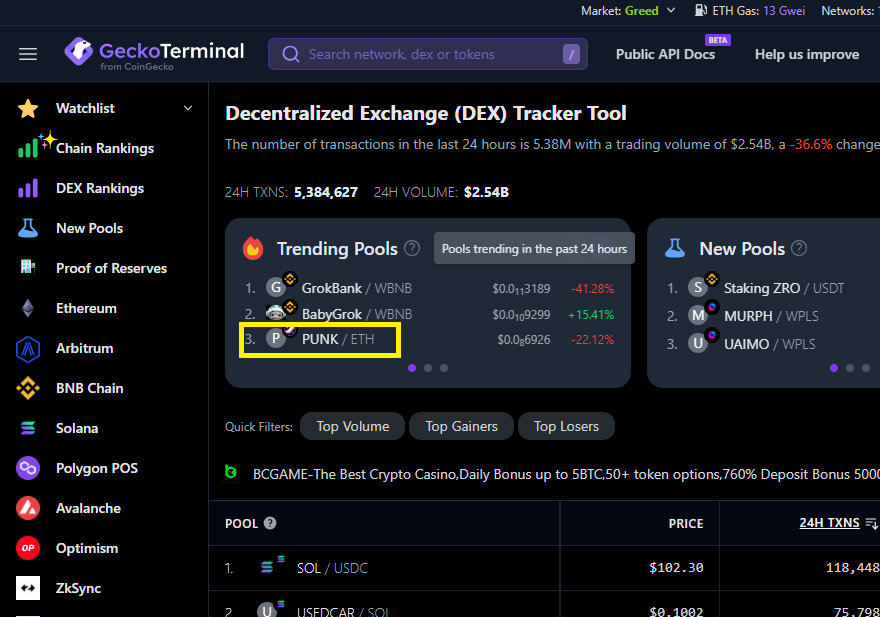This screenshot has height=617, width=880.
Task: Sort by 24H TXNS column header
Action: [x=829, y=523]
